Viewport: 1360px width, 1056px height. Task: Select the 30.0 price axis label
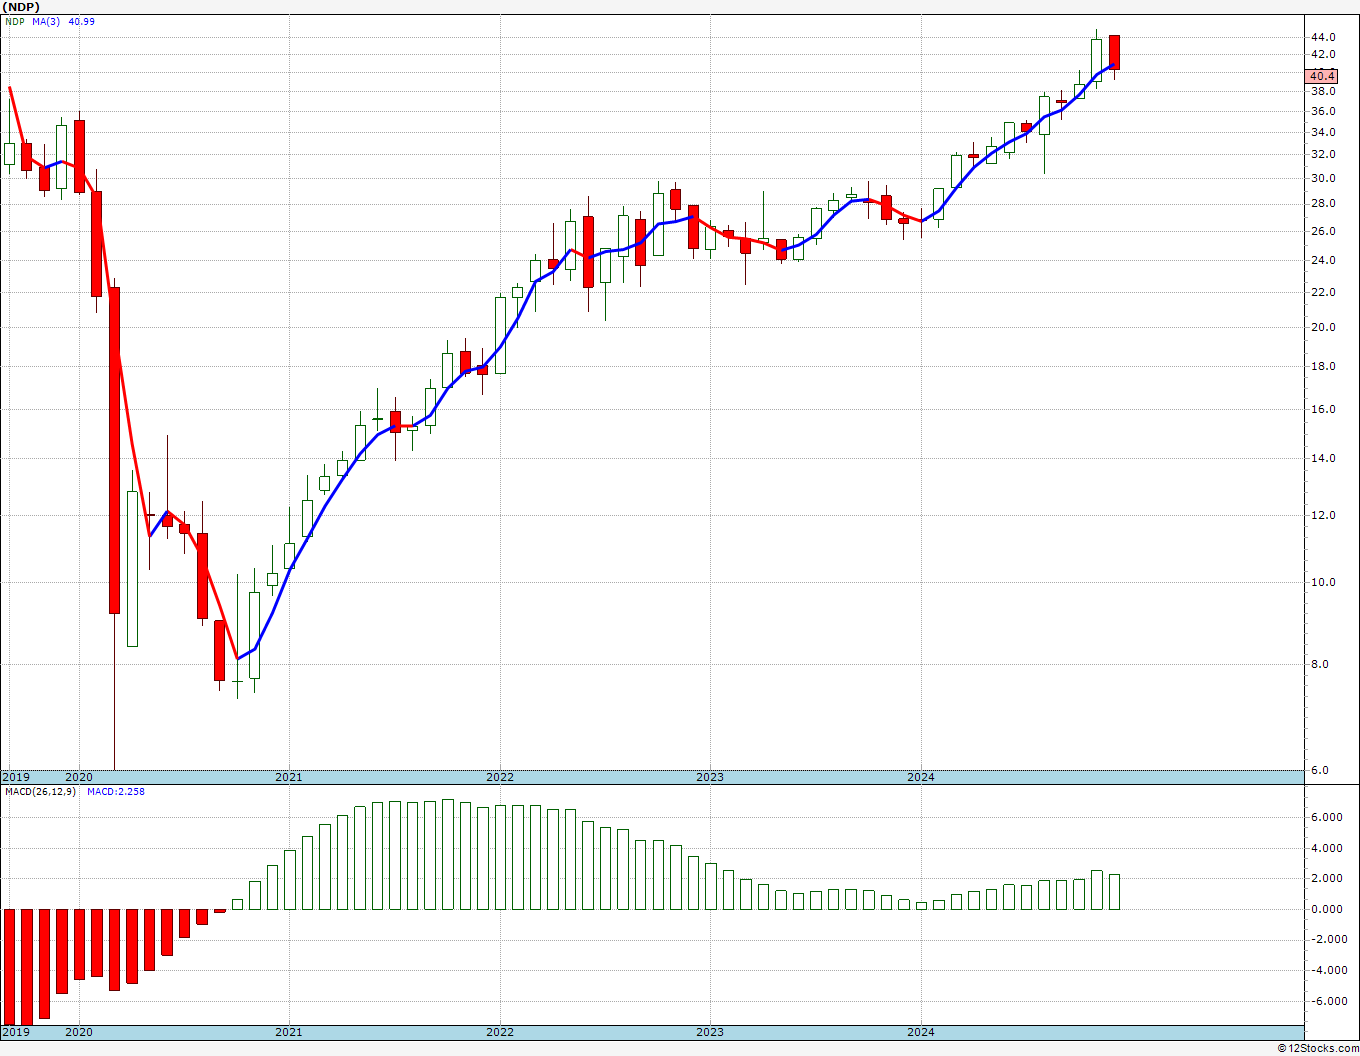tap(1323, 179)
